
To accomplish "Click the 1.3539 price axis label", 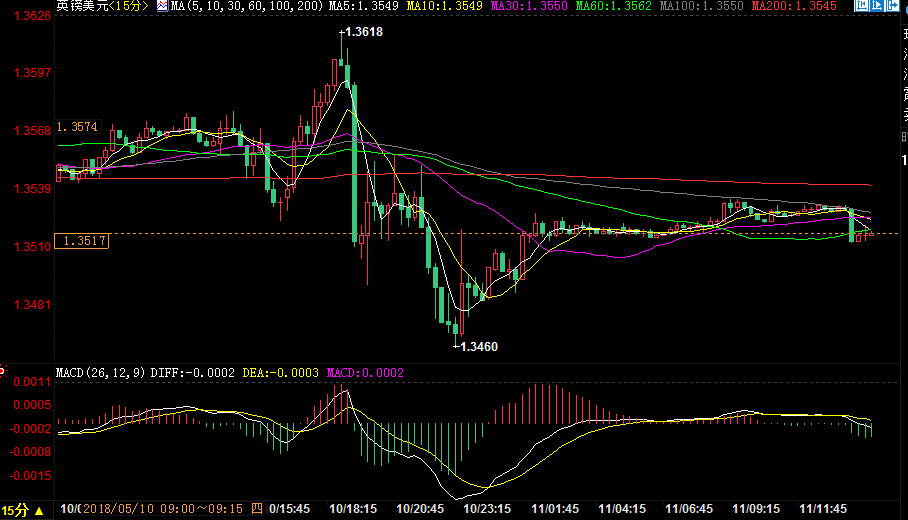I will pyautogui.click(x=32, y=189).
